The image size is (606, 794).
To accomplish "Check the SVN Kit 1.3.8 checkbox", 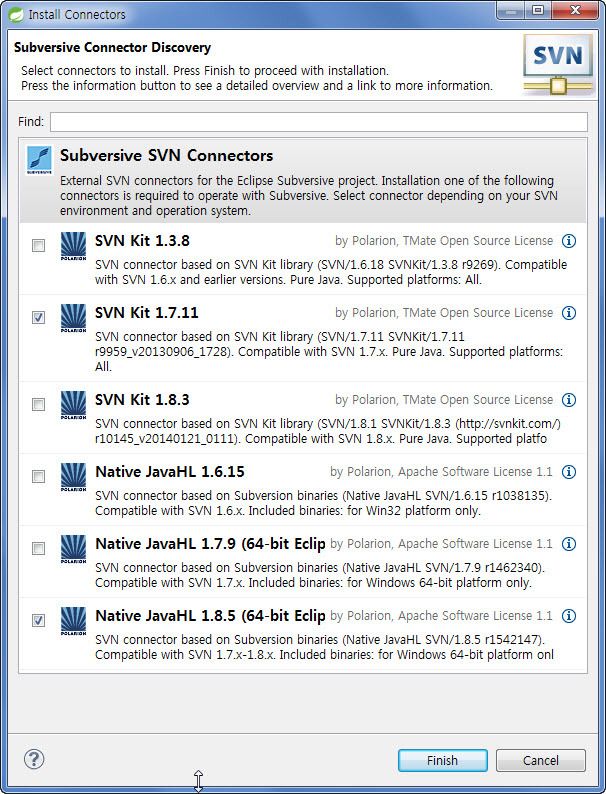I will pyautogui.click(x=38, y=246).
